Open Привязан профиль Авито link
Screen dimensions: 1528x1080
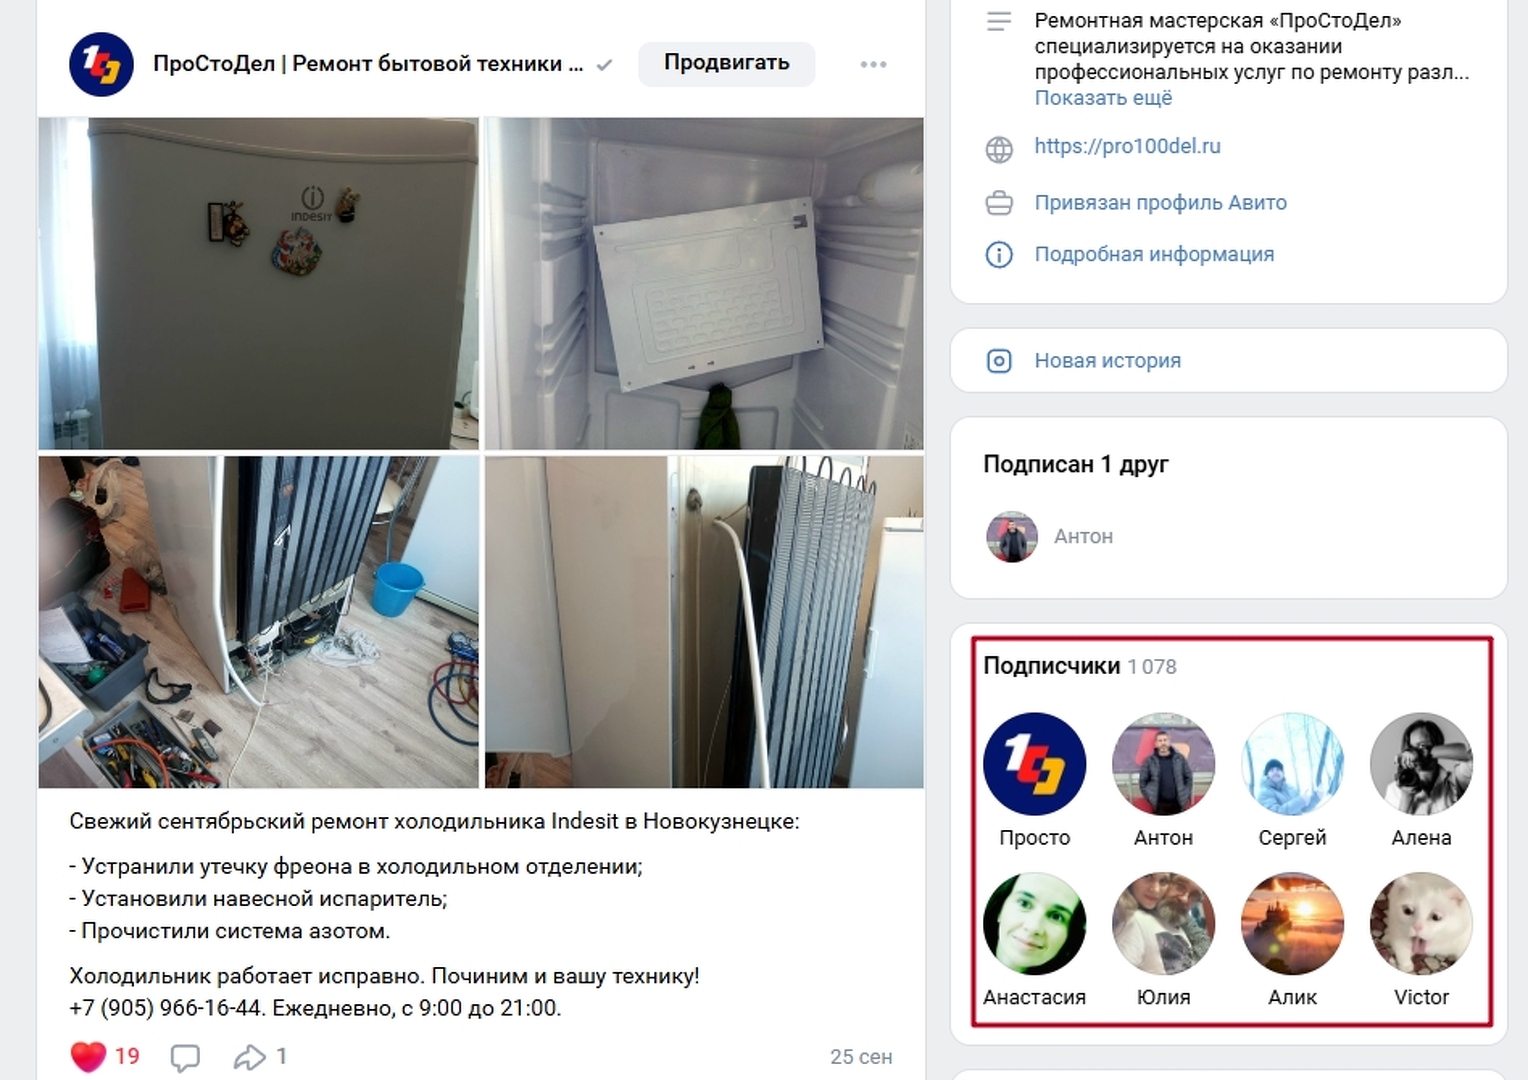click(x=1160, y=203)
